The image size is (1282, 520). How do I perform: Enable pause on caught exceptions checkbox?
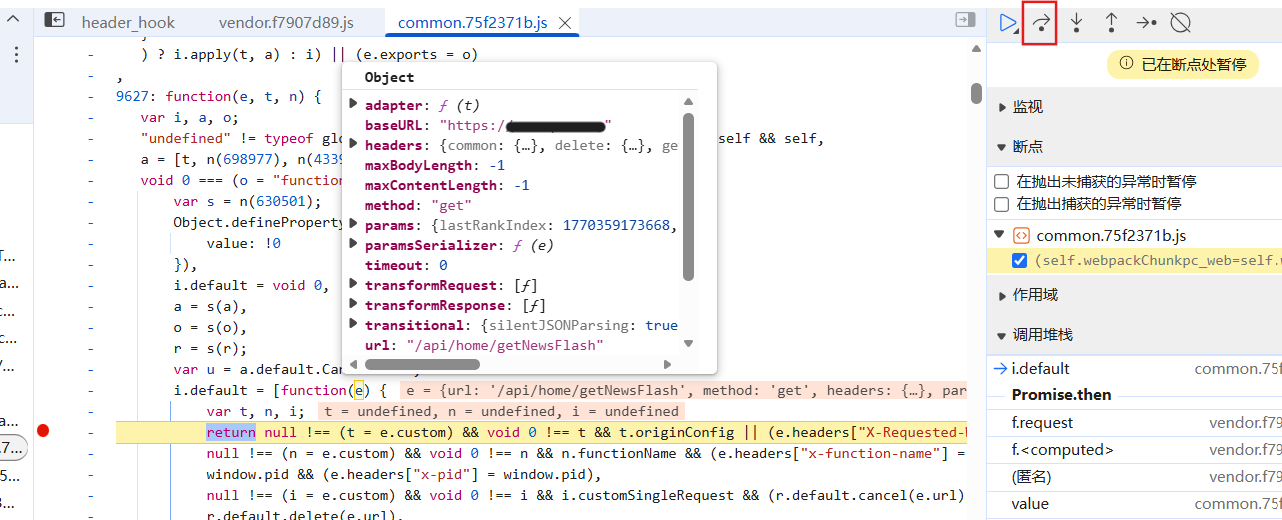tap(1001, 204)
